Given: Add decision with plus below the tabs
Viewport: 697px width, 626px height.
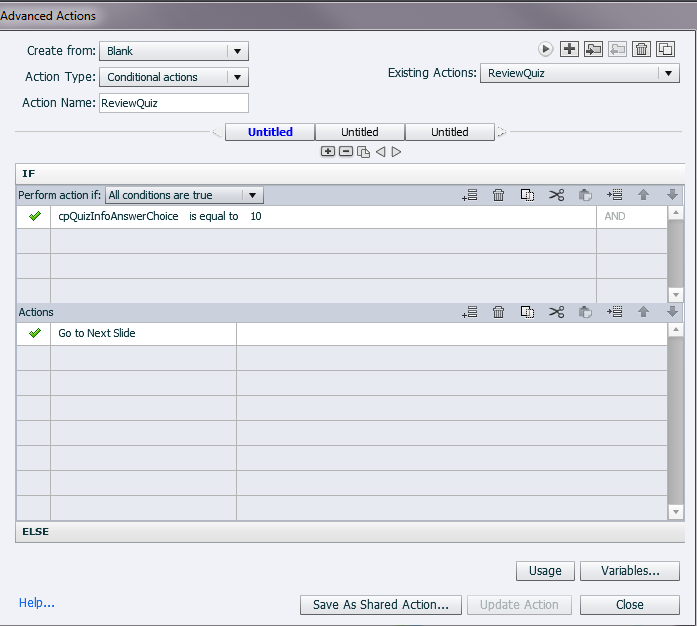Looking at the screenshot, I should pos(327,151).
